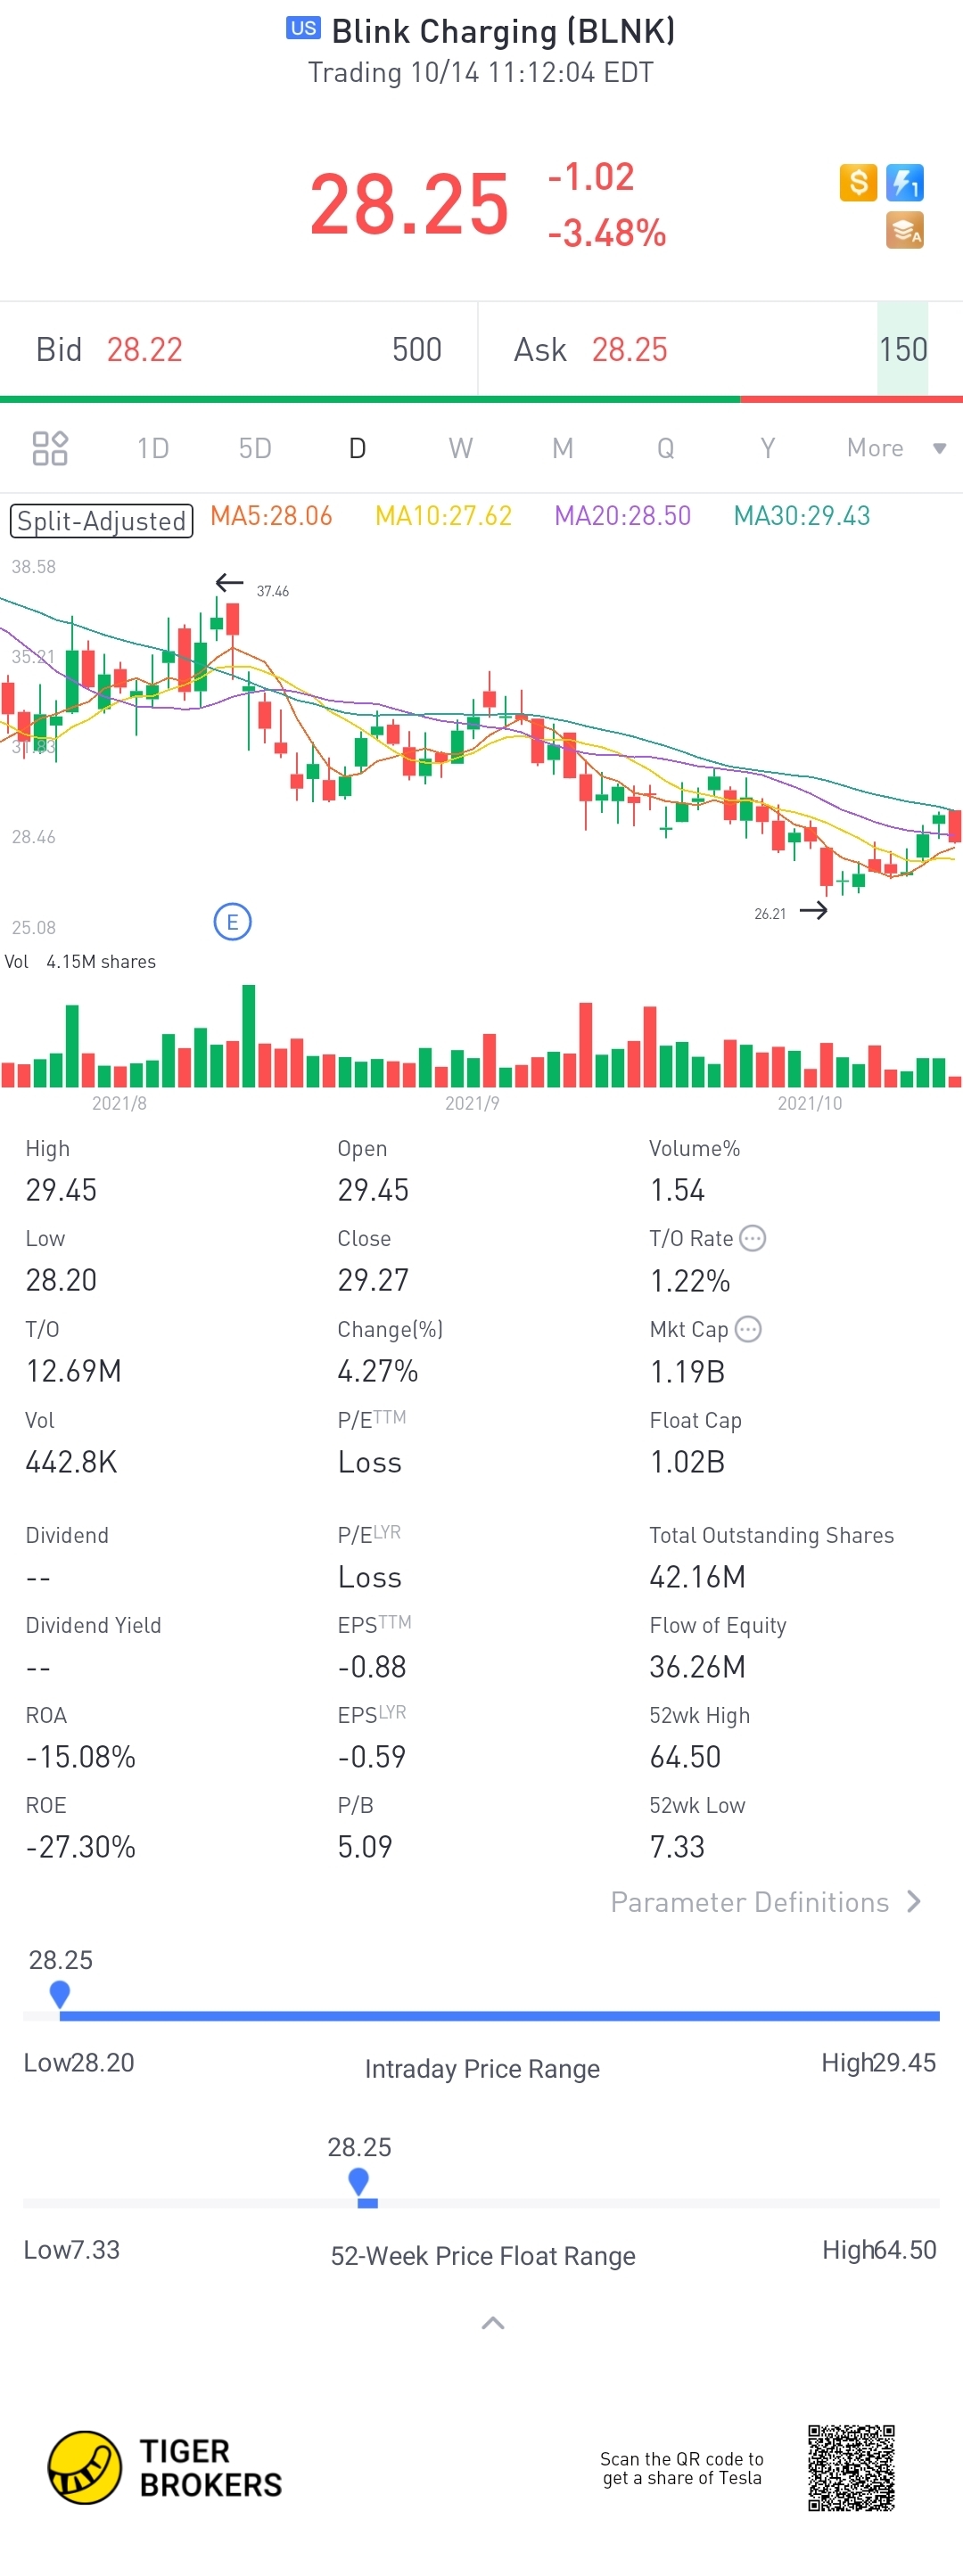Tap the ask size 150

click(x=903, y=349)
